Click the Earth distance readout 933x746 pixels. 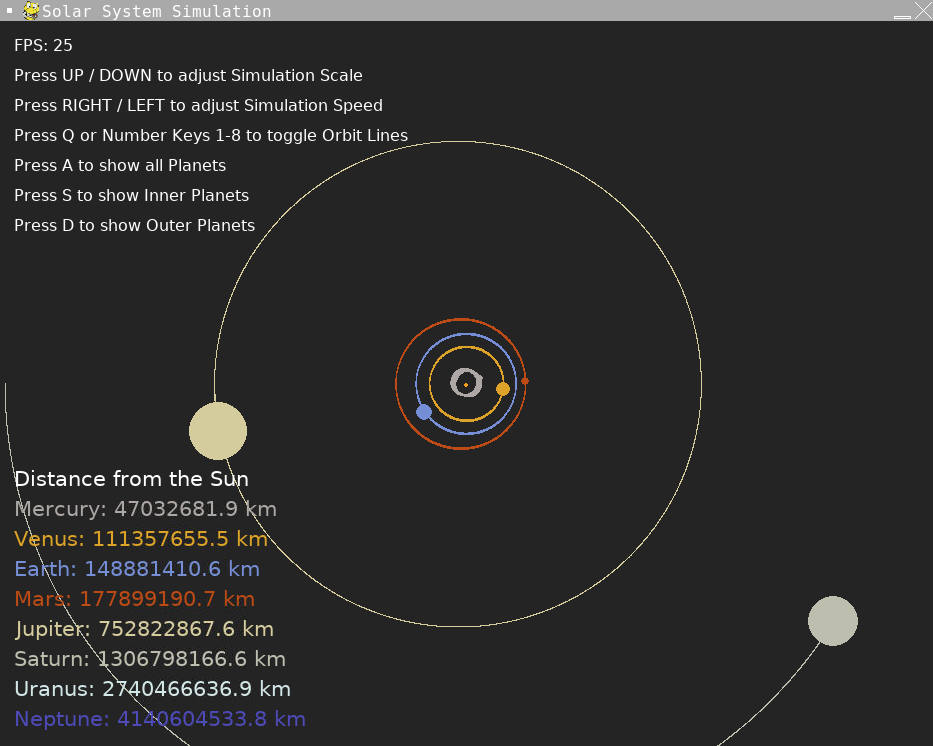click(x=137, y=569)
